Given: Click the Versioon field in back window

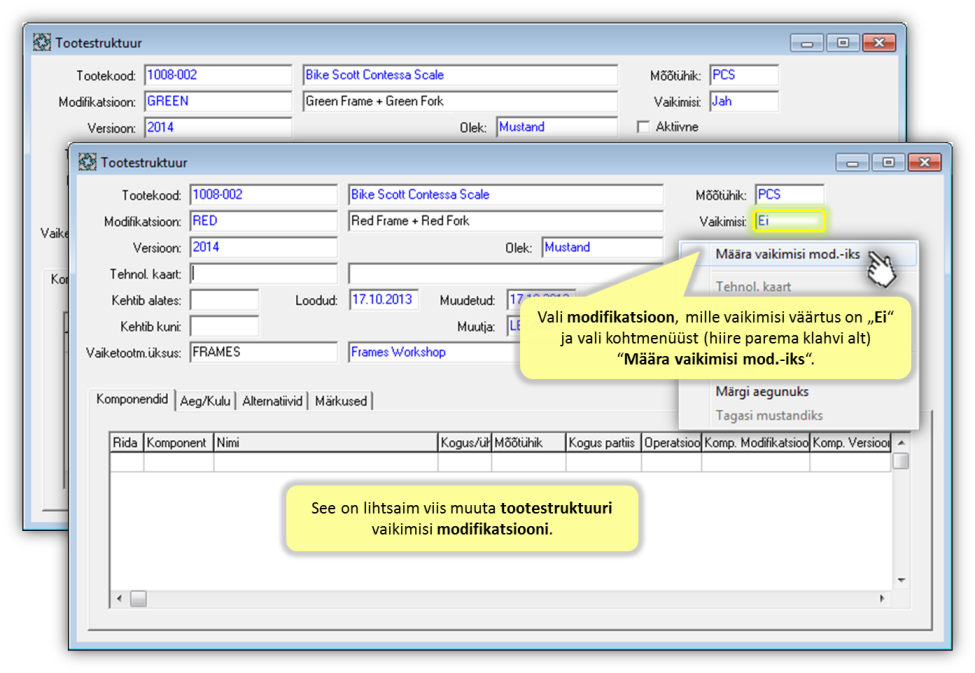Looking at the screenshot, I should 218,128.
